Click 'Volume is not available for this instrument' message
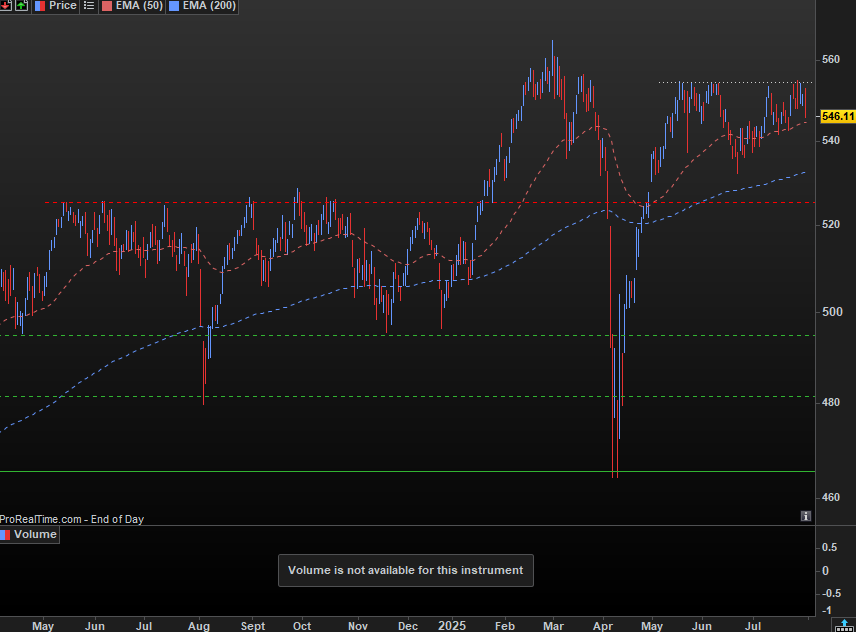The height and width of the screenshot is (632, 856). click(406, 570)
